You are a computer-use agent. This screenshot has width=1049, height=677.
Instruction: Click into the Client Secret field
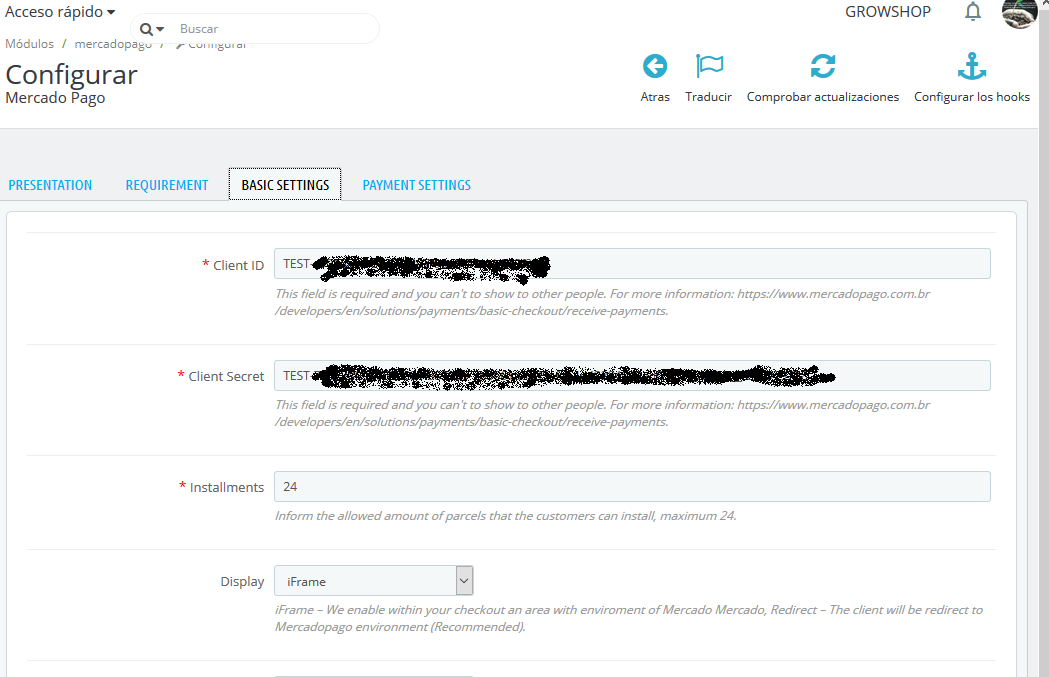pos(632,375)
